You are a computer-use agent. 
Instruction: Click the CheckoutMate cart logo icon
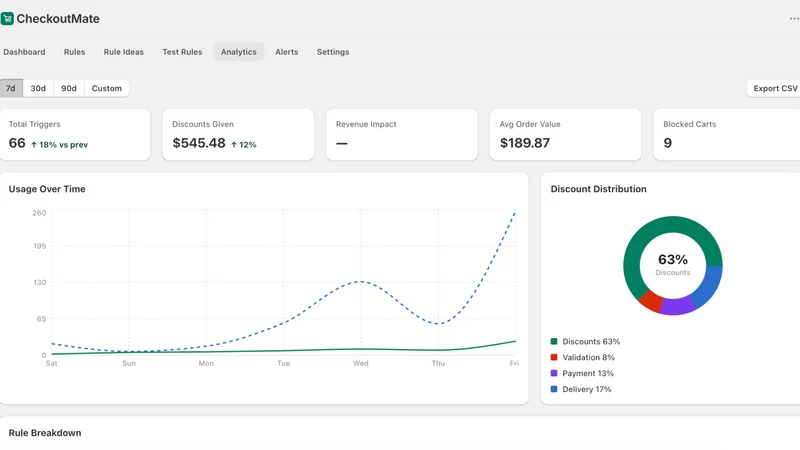pyautogui.click(x=7, y=19)
